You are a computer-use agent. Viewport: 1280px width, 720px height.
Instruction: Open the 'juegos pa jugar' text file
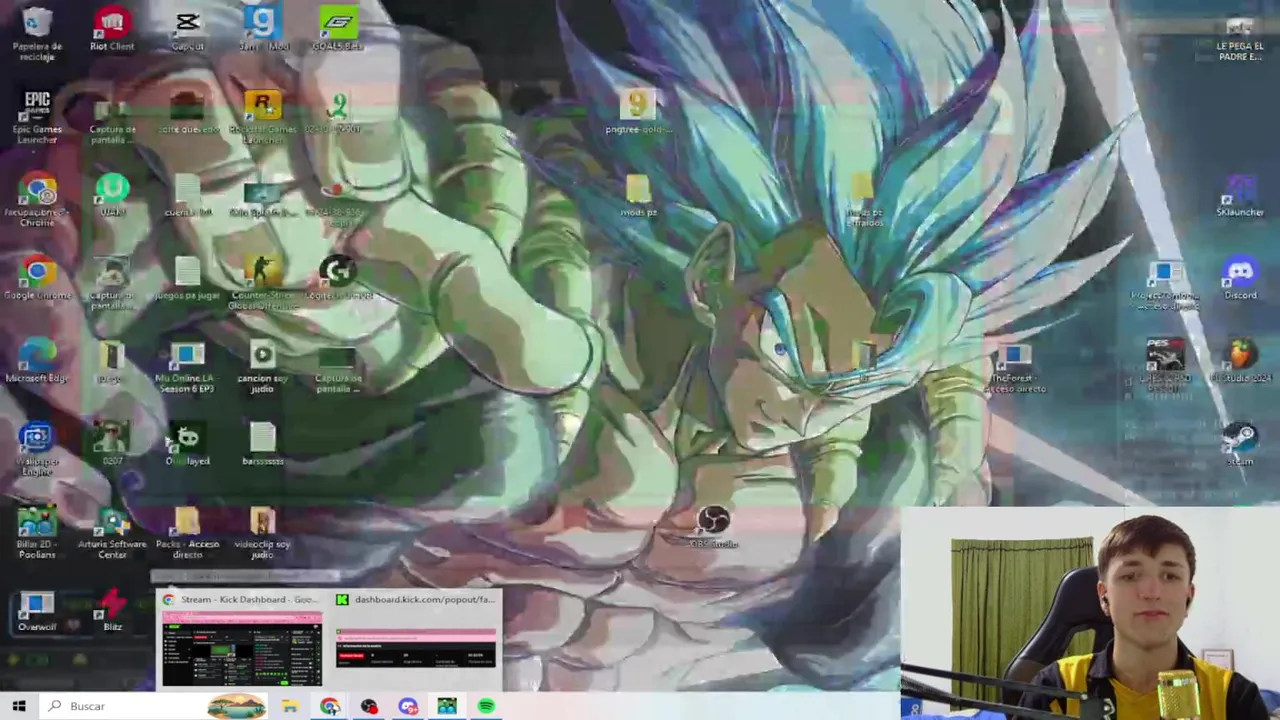click(x=187, y=279)
